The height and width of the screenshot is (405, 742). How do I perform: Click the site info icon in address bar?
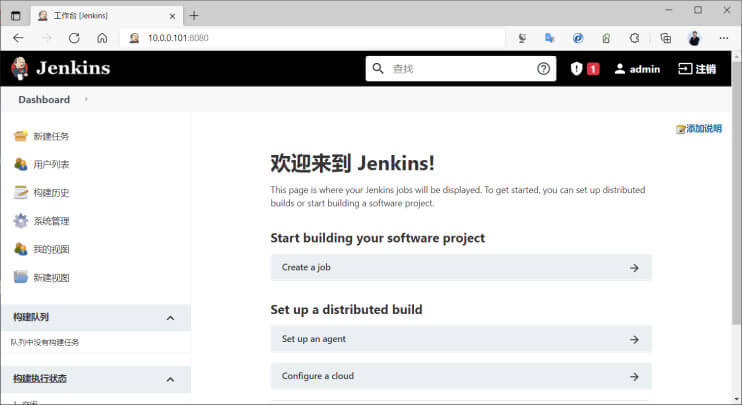pos(134,38)
